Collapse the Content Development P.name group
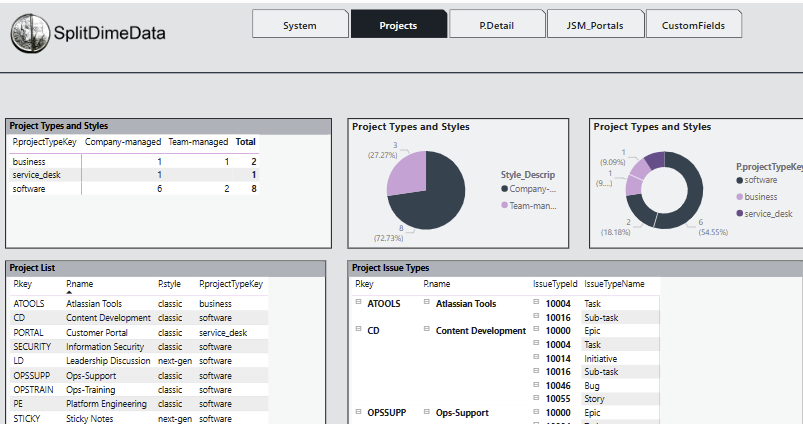This screenshot has height=424, width=803. point(427,329)
